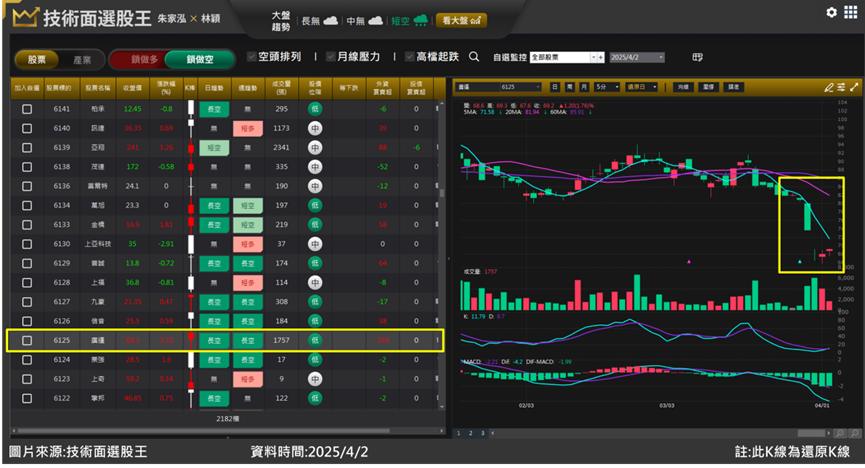Toggle the 月線壓力 checkbox

pyautogui.click(x=330, y=56)
